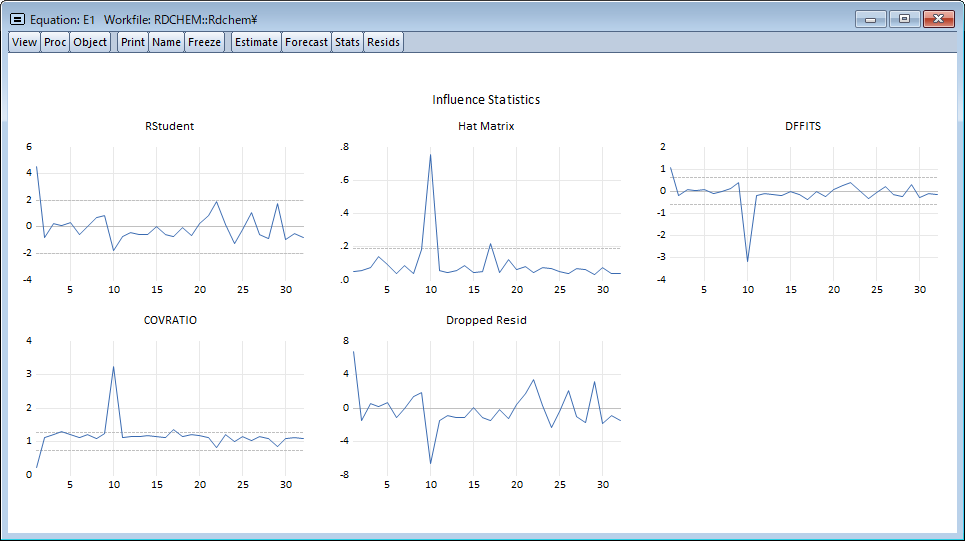Select the Influence Statistics heading

pyautogui.click(x=486, y=100)
